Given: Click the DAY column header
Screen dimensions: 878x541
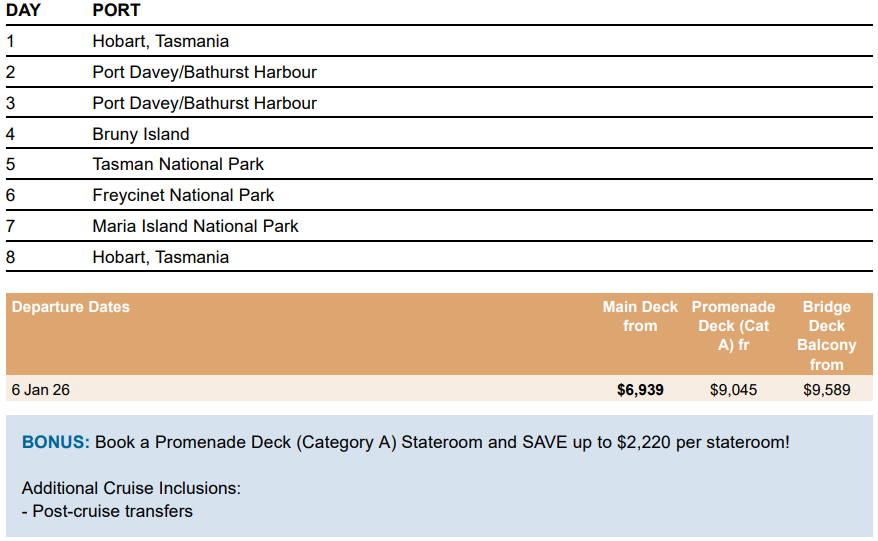Looking at the screenshot, I should [x=23, y=10].
